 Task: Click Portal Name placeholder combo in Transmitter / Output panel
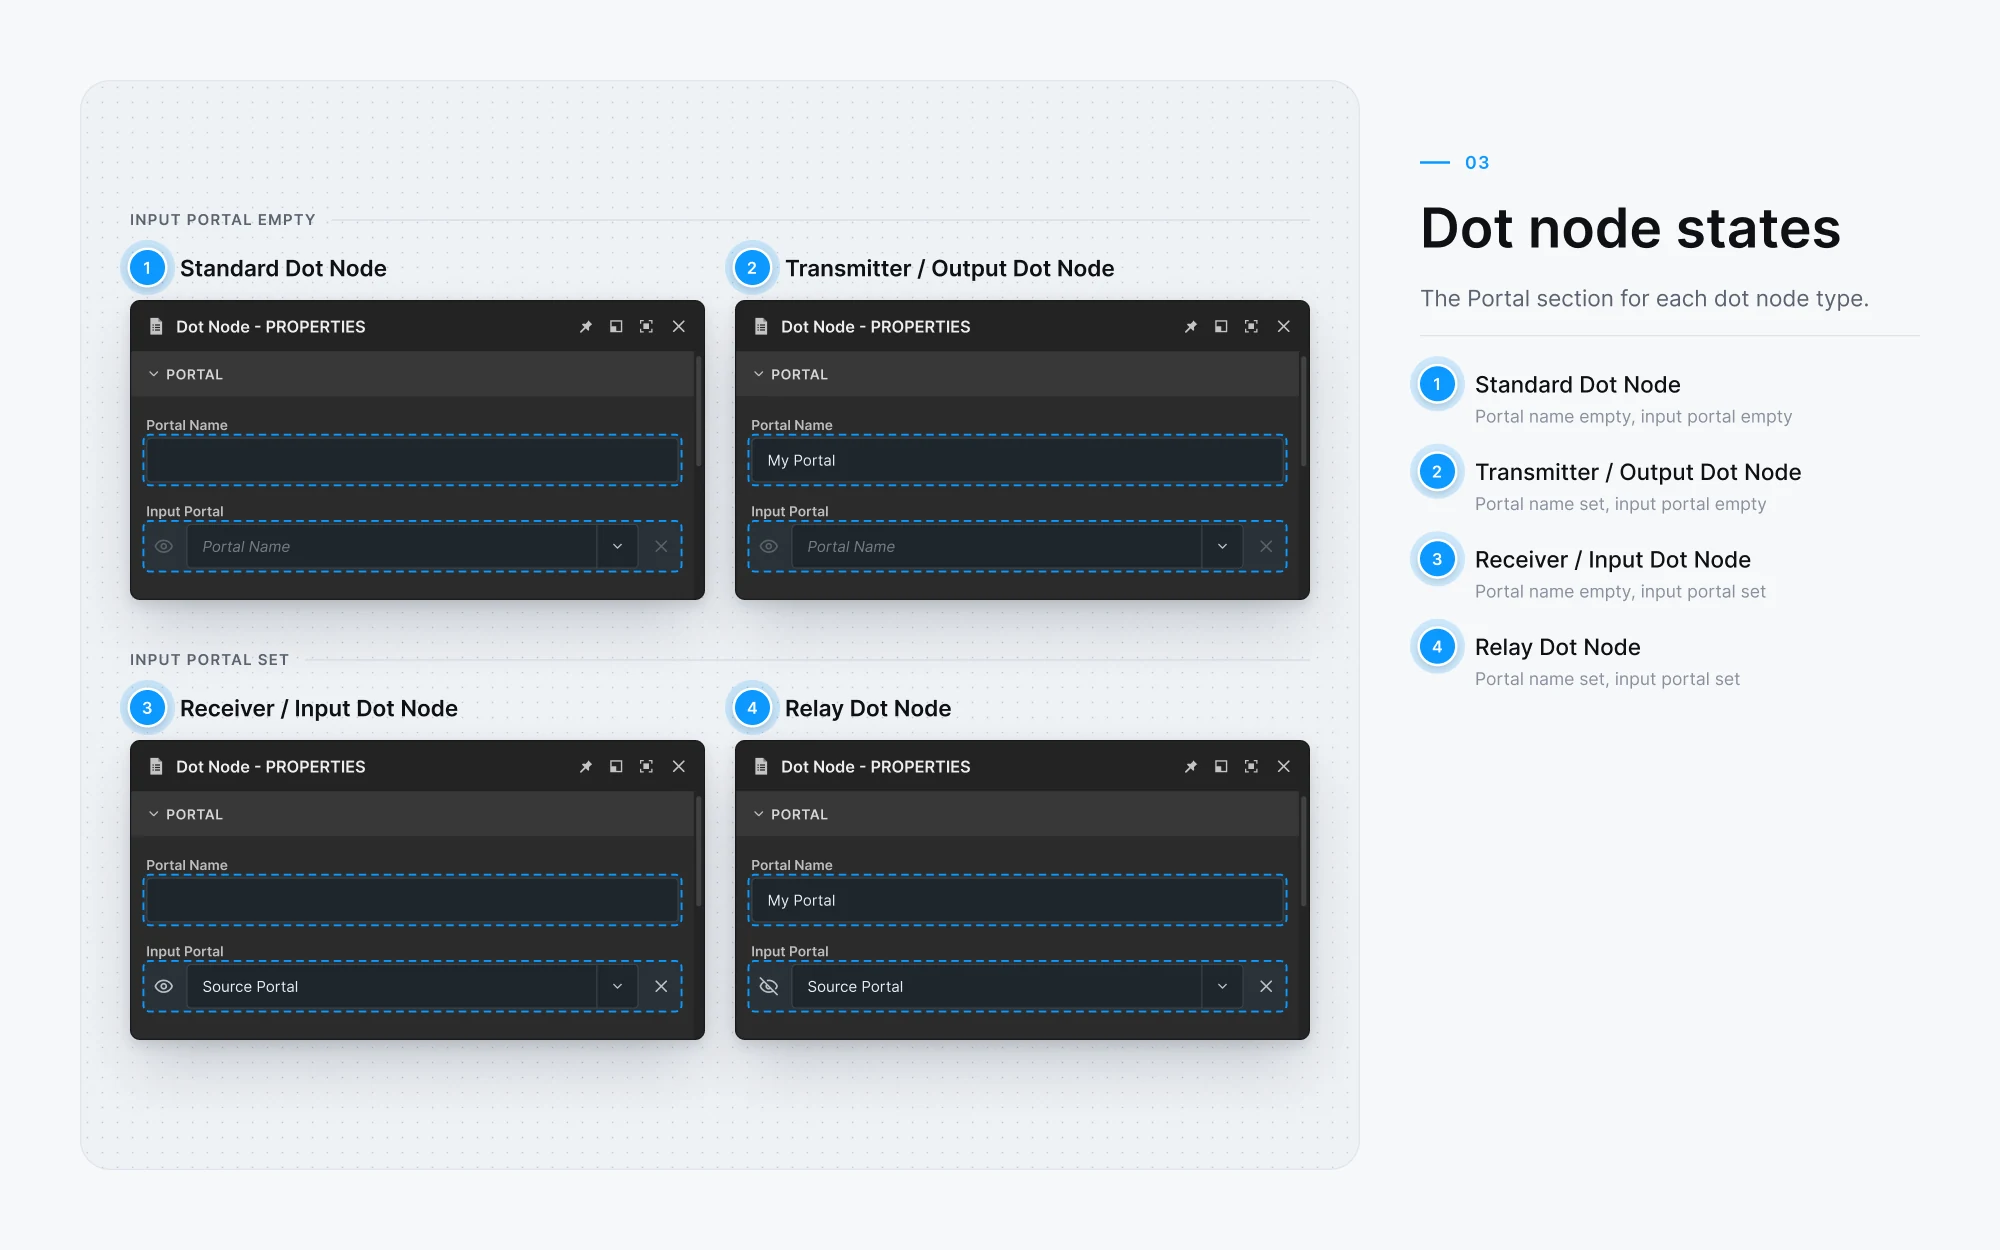(x=997, y=547)
